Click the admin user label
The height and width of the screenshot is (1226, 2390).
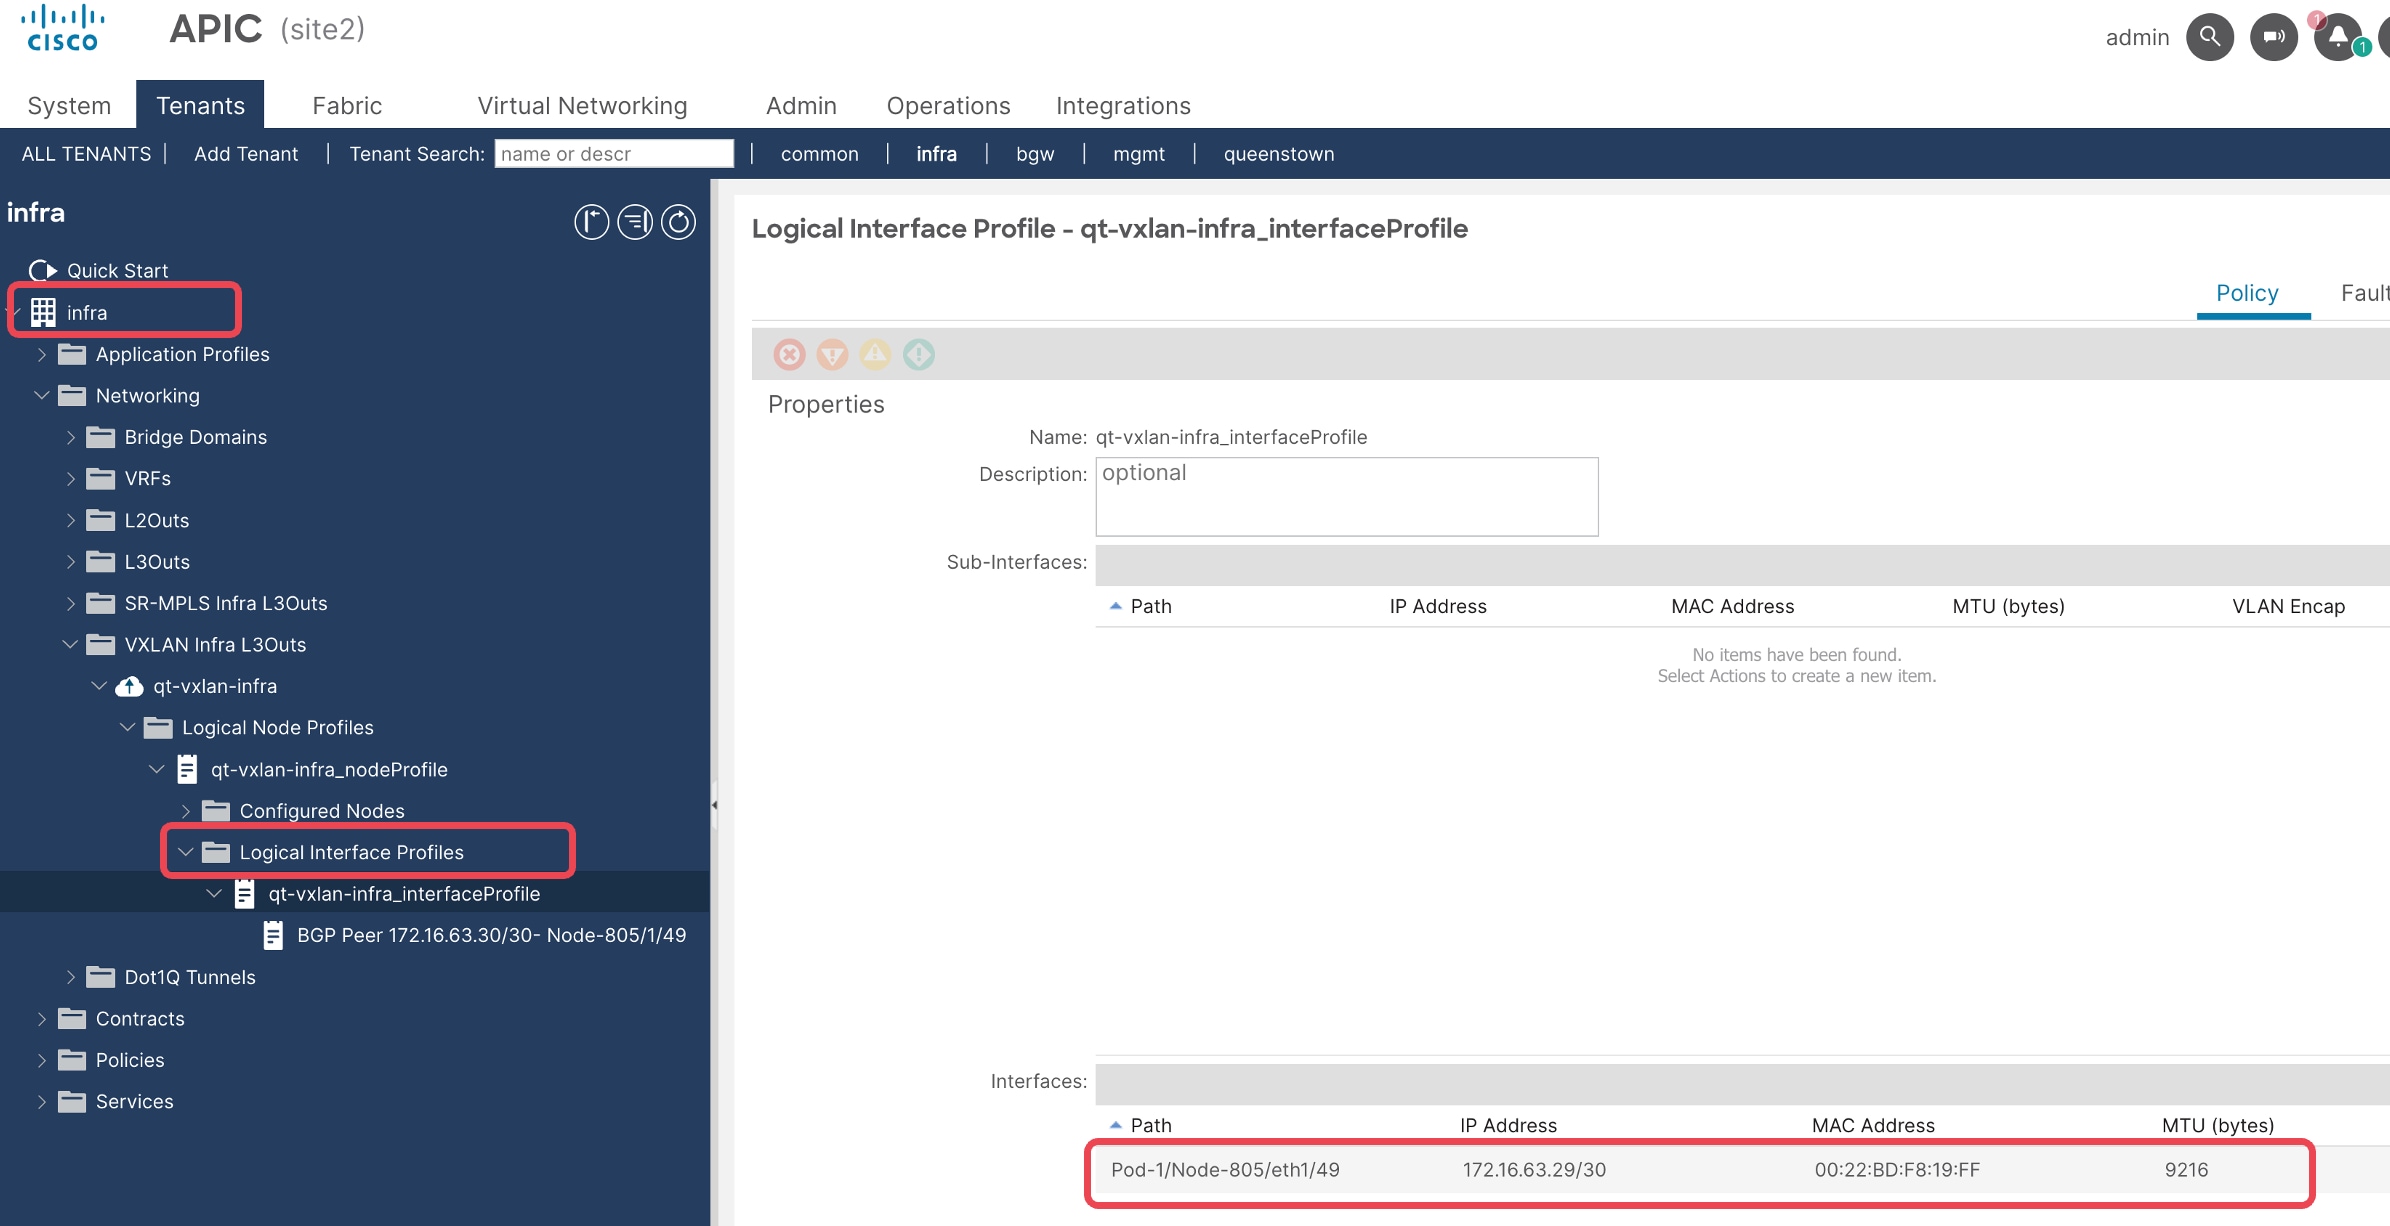click(2137, 37)
